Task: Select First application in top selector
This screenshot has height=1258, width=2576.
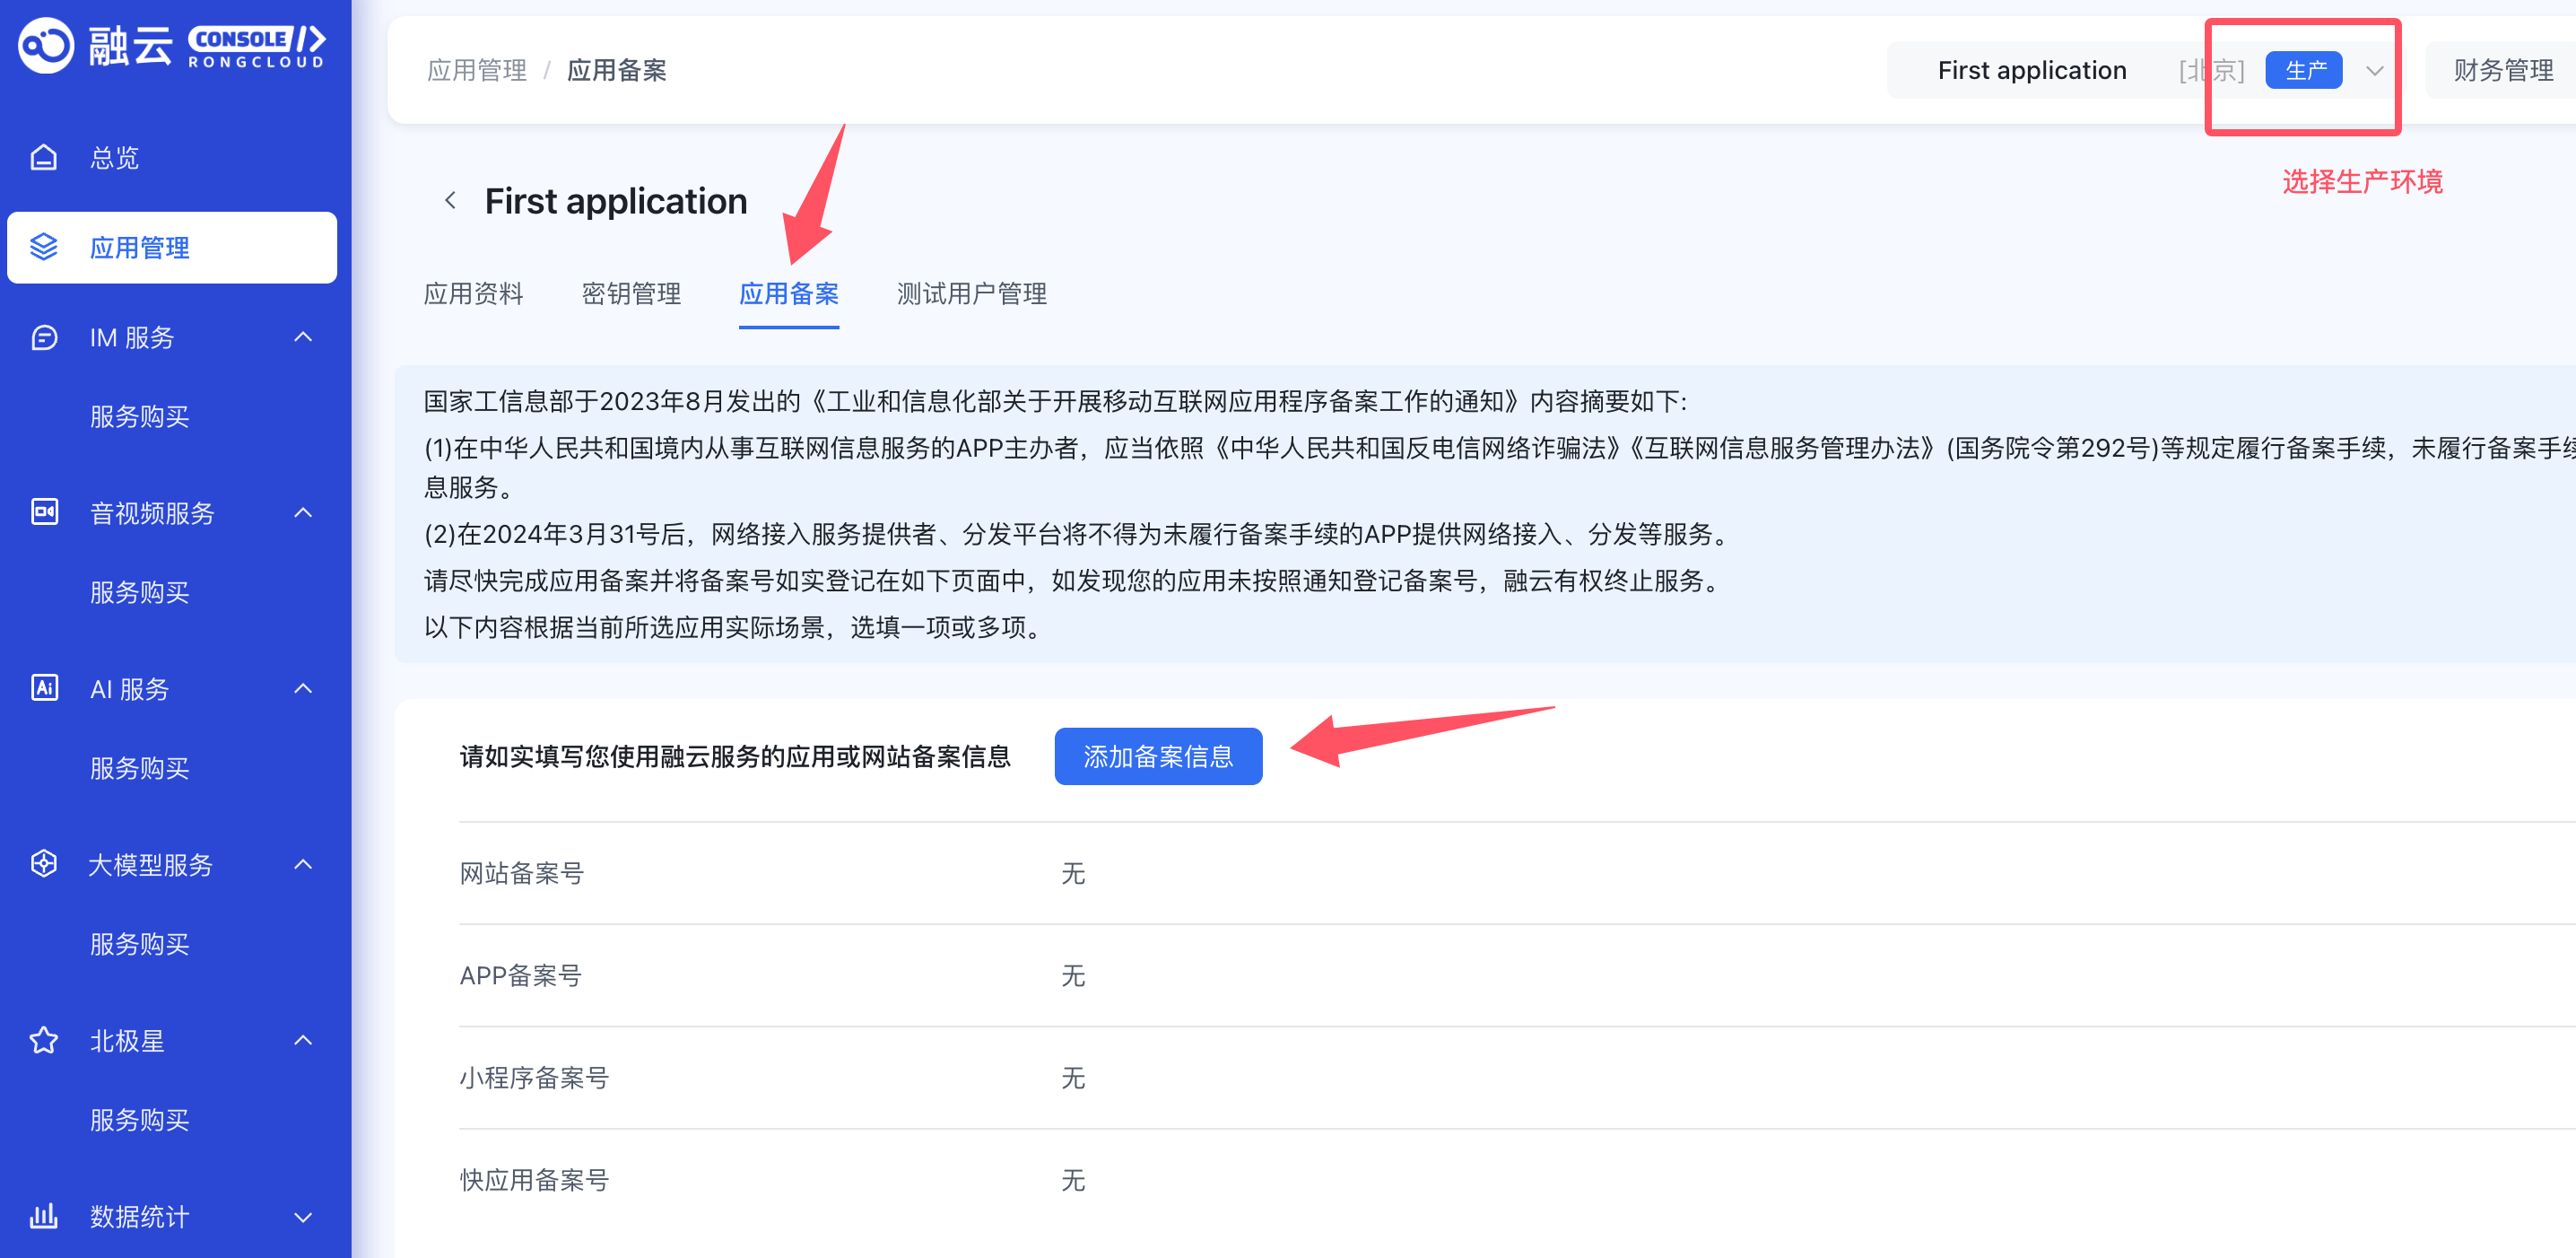Action: 2032,70
